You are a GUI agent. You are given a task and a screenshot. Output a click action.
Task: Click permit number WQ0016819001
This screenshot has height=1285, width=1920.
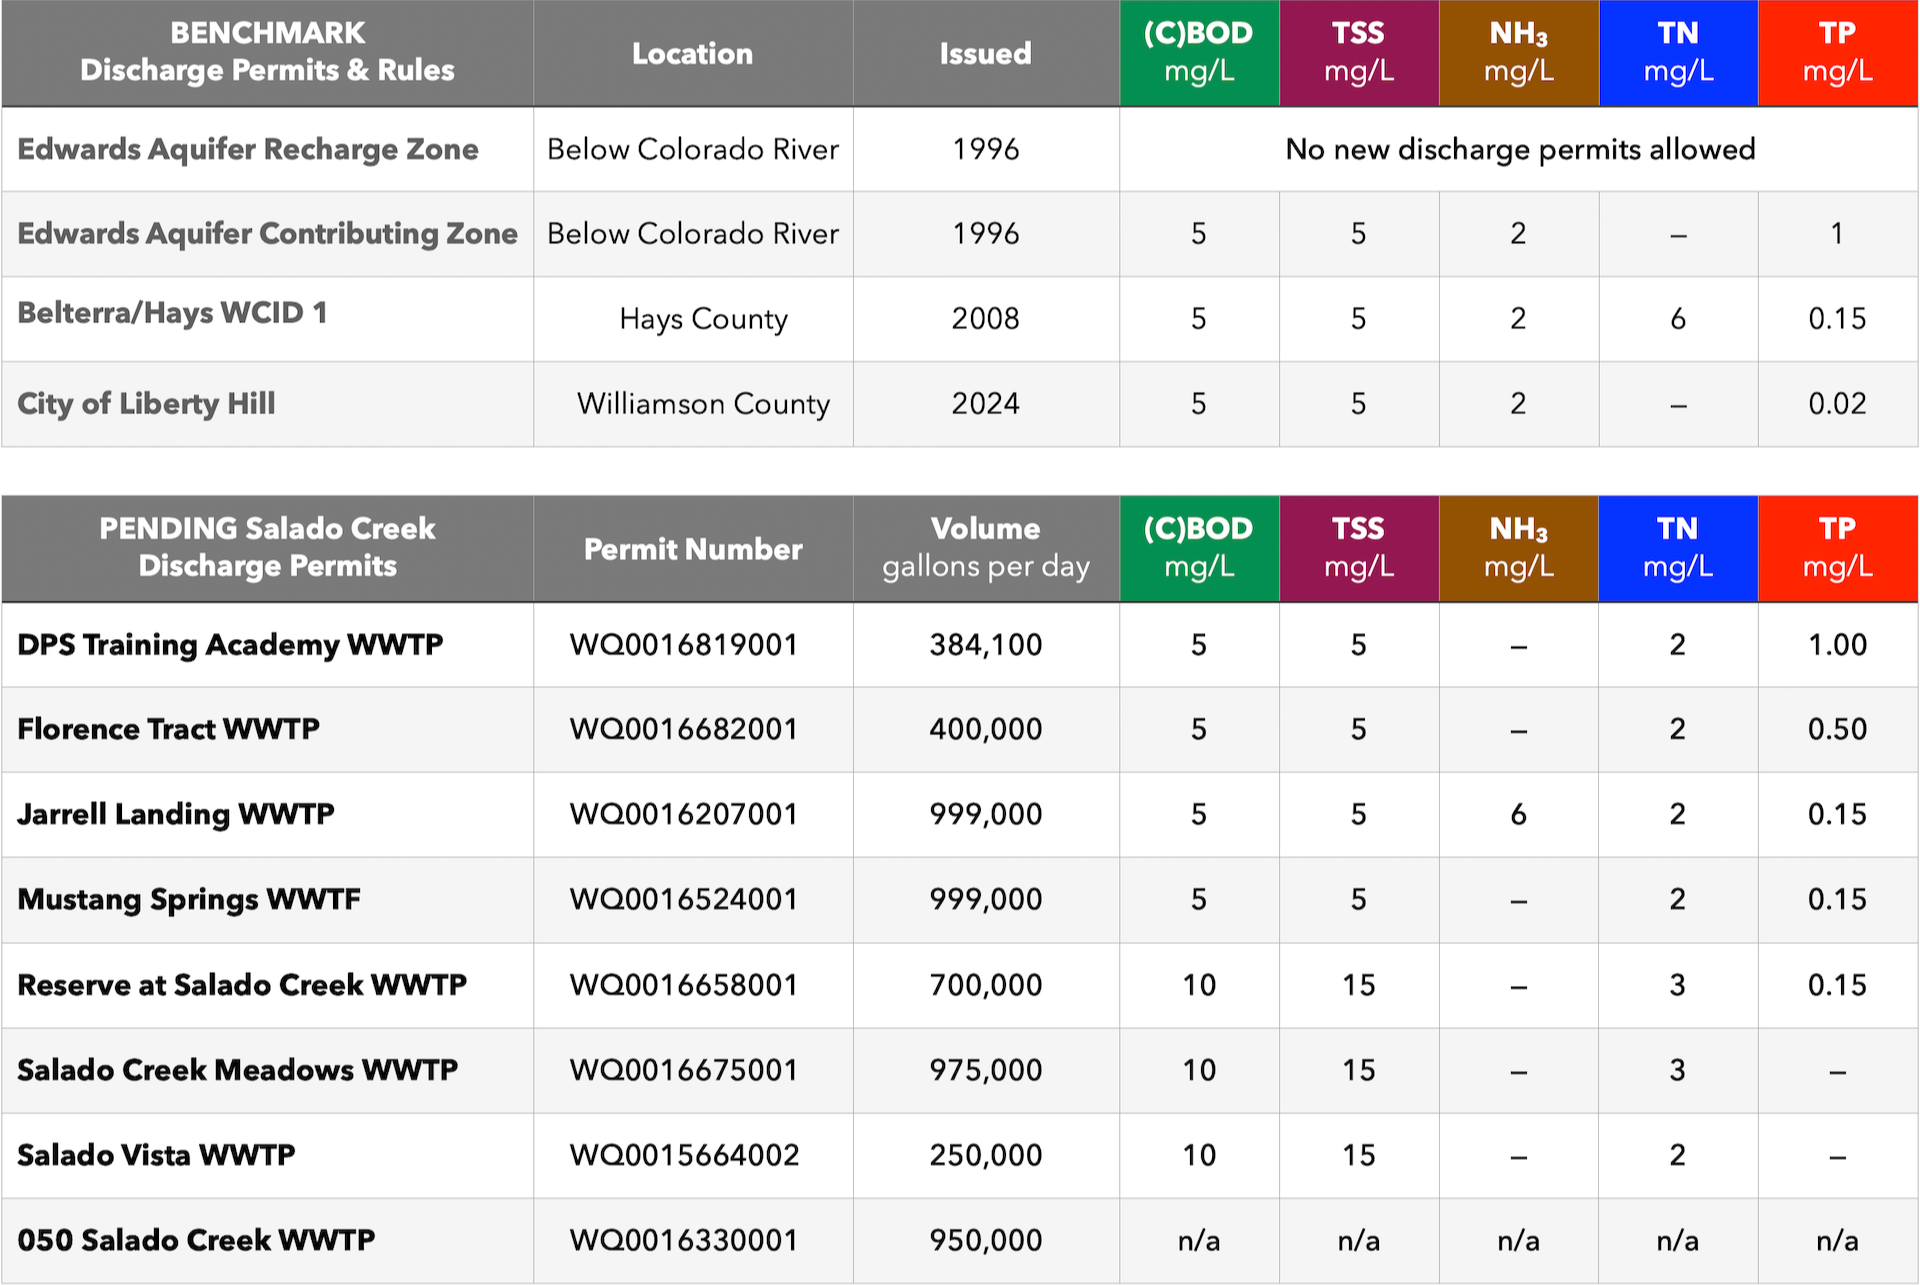pos(684,645)
